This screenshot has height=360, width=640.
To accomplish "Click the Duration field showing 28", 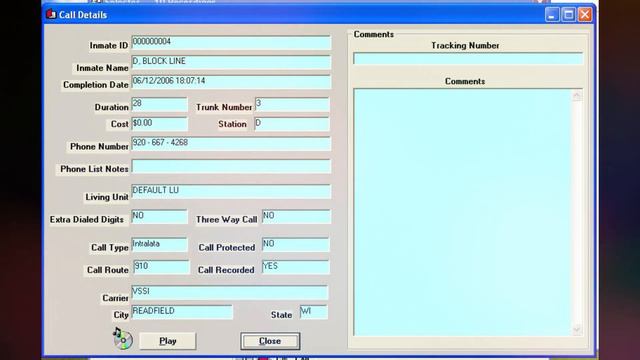I will (x=160, y=104).
